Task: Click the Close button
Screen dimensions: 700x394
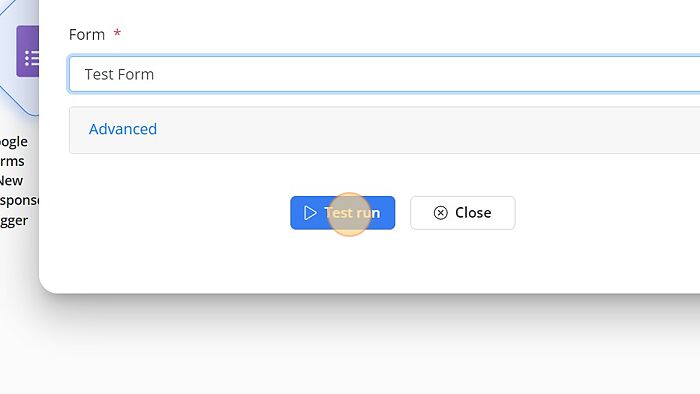Action: click(x=462, y=213)
